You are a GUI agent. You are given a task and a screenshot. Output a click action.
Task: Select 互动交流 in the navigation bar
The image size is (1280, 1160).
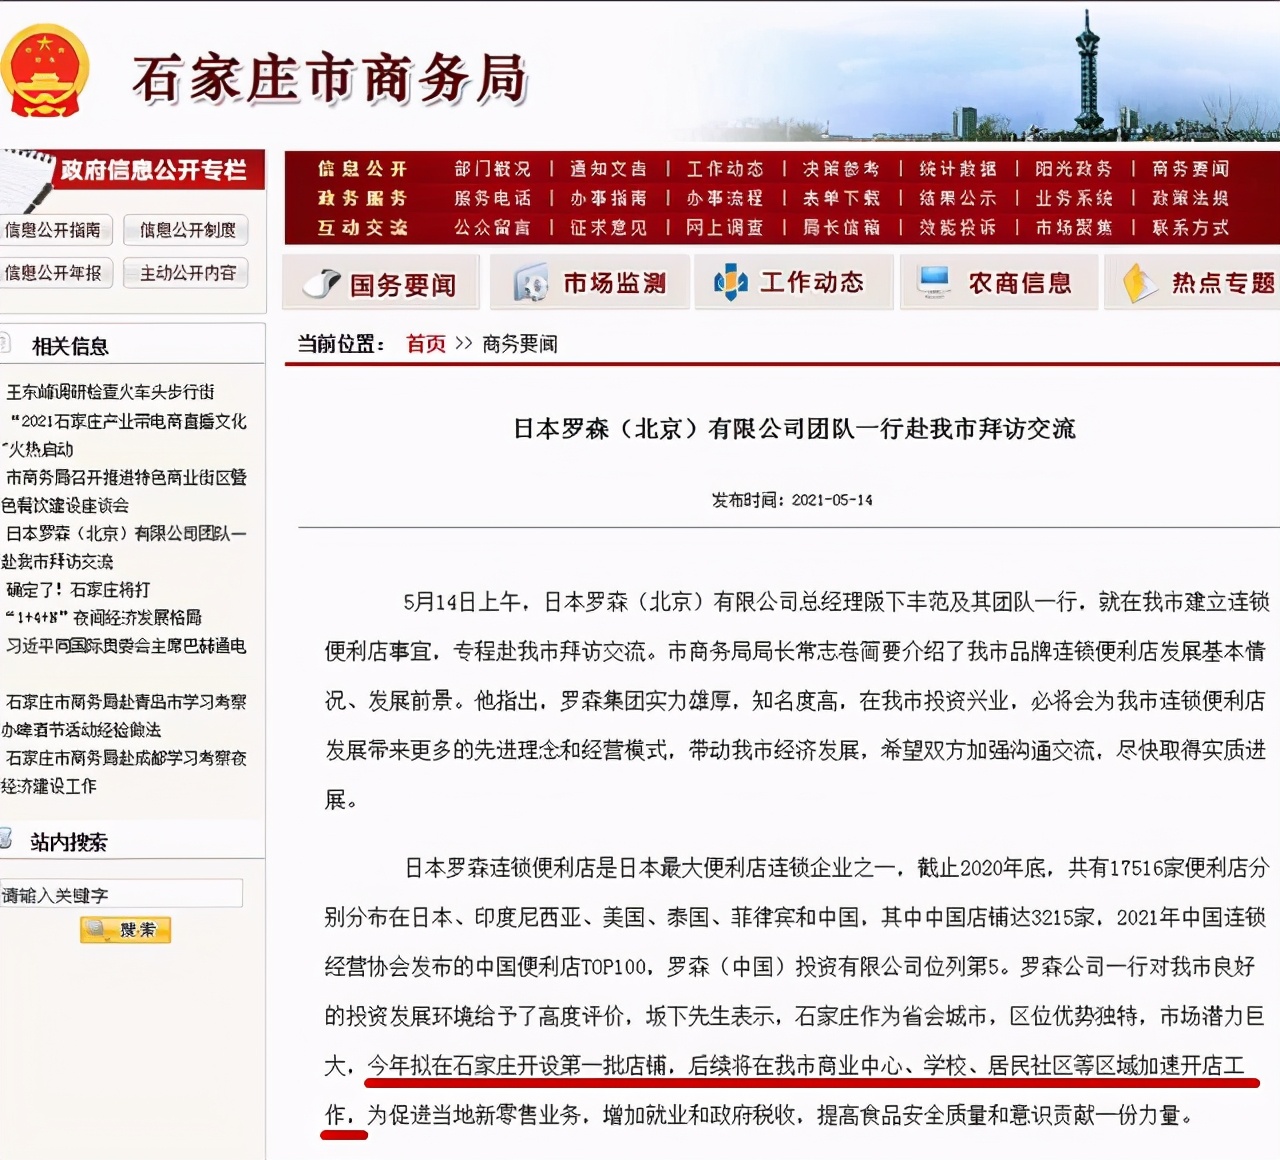(x=363, y=227)
